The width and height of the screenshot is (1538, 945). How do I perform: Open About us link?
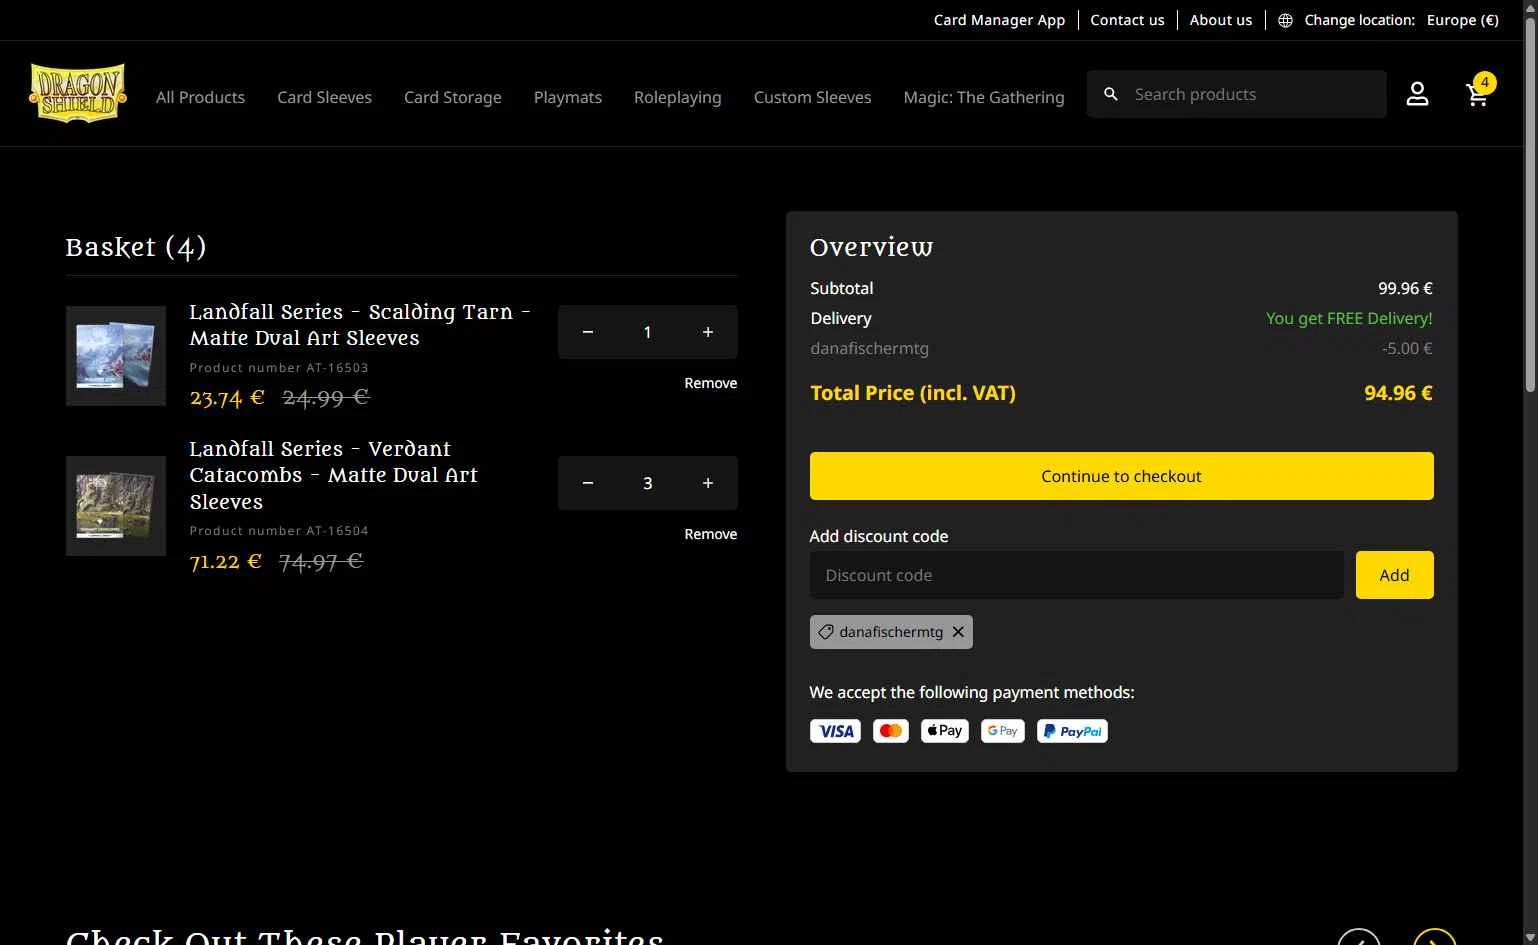pos(1221,20)
